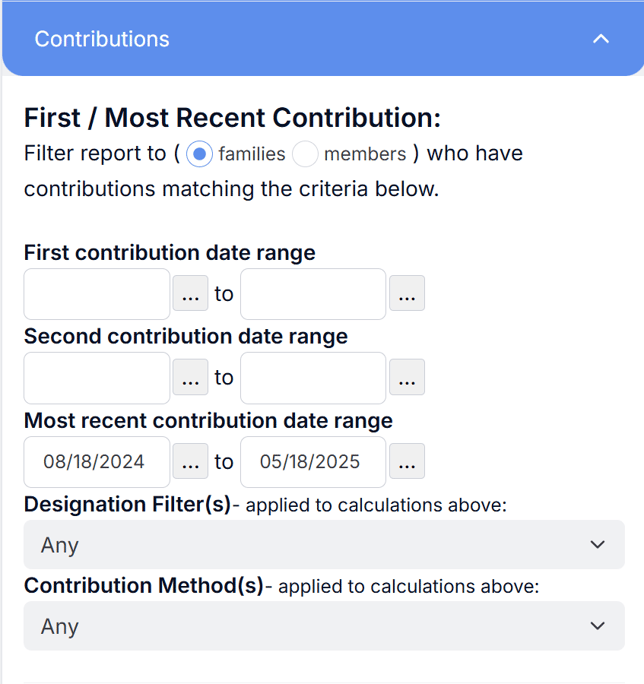
Task: Expand the Contribution Method(s) dropdown
Action: coord(324,626)
